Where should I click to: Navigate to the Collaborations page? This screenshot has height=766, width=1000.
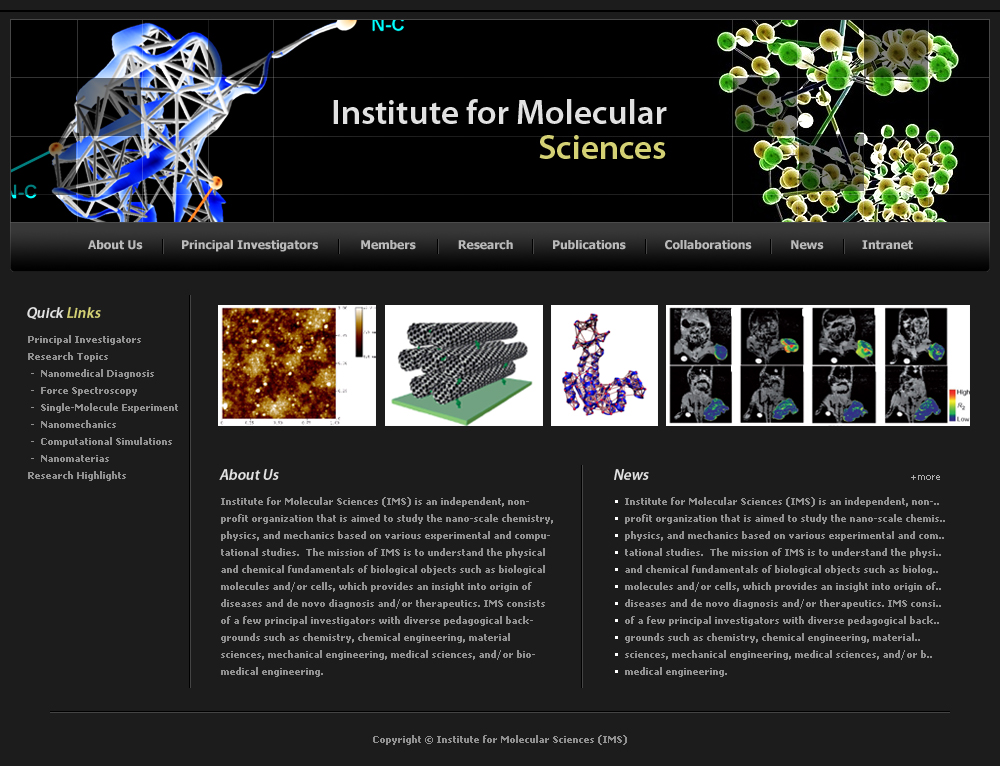[x=708, y=245]
